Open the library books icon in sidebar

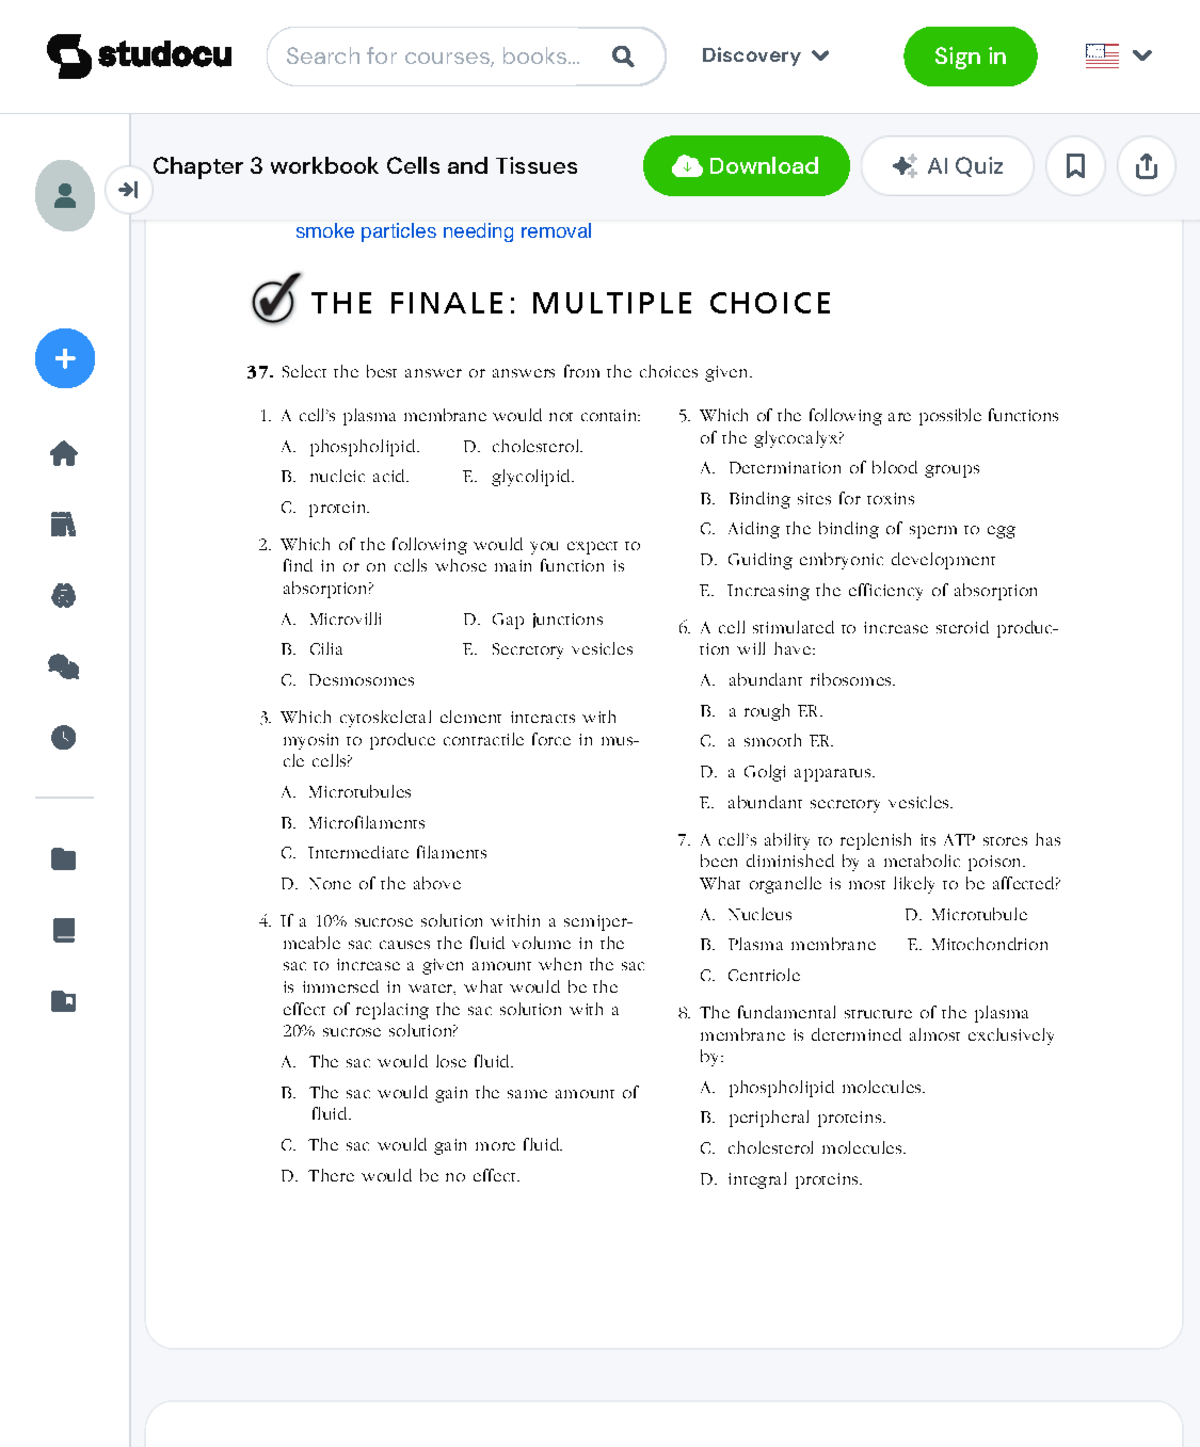pos(64,524)
